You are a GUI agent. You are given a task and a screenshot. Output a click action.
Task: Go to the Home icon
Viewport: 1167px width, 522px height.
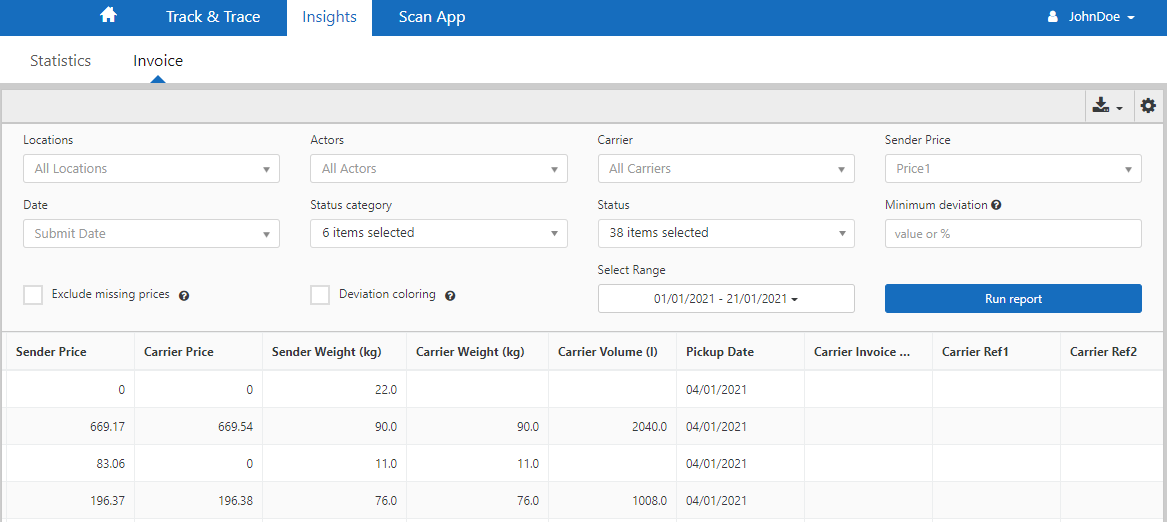(109, 16)
